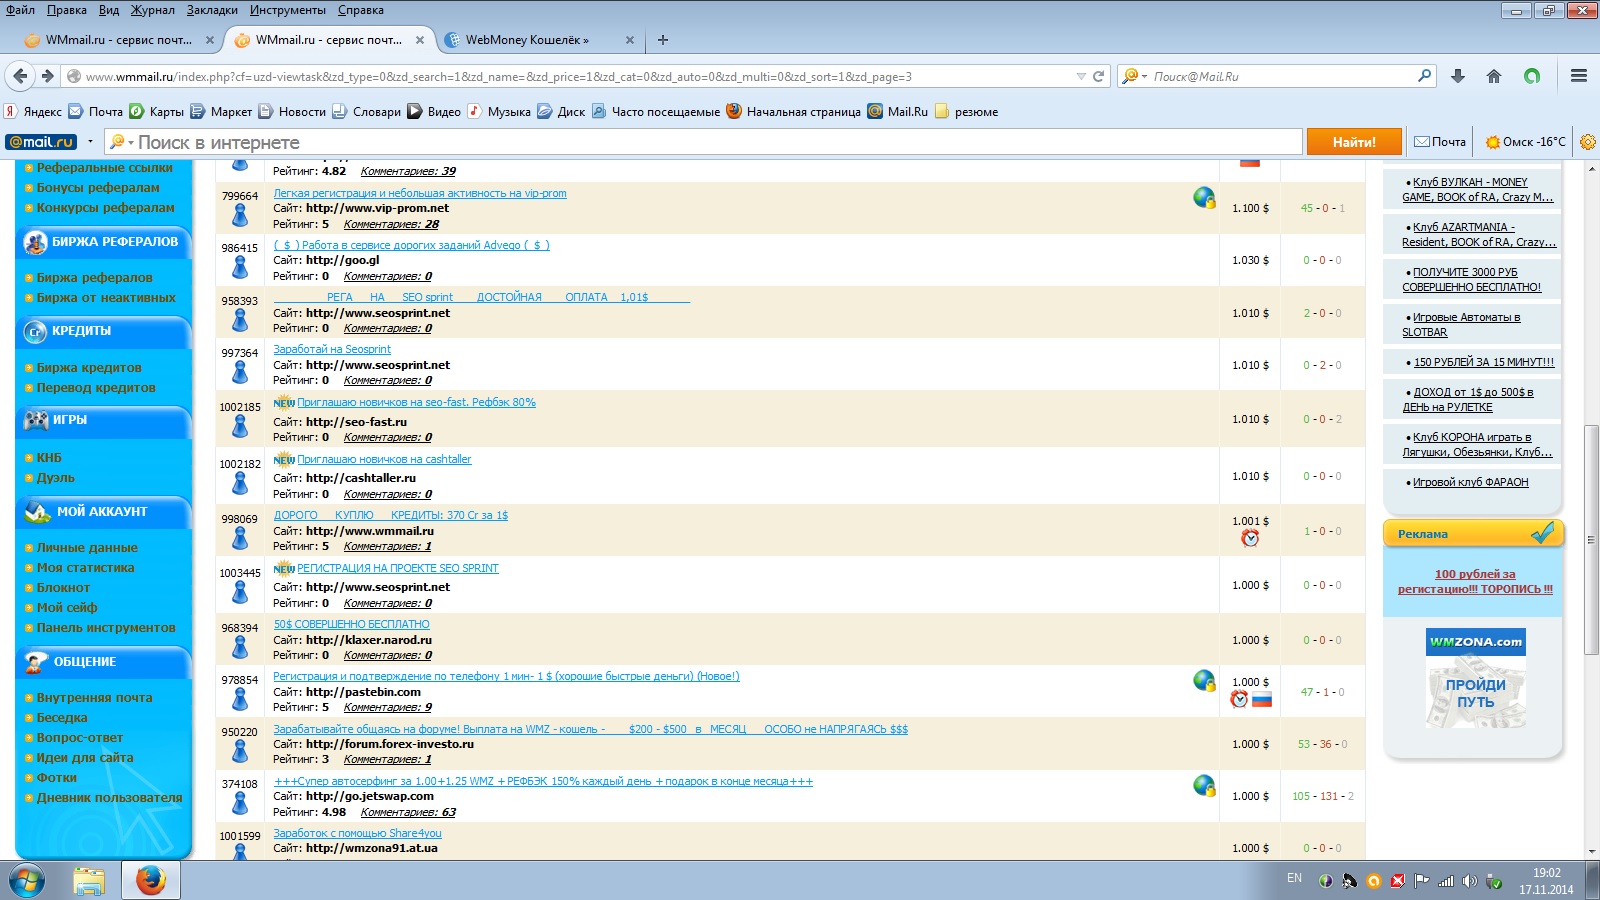The width and height of the screenshot is (1600, 900).
Task: Close the WebMoney Кошелёк tab
Action: tap(630, 40)
